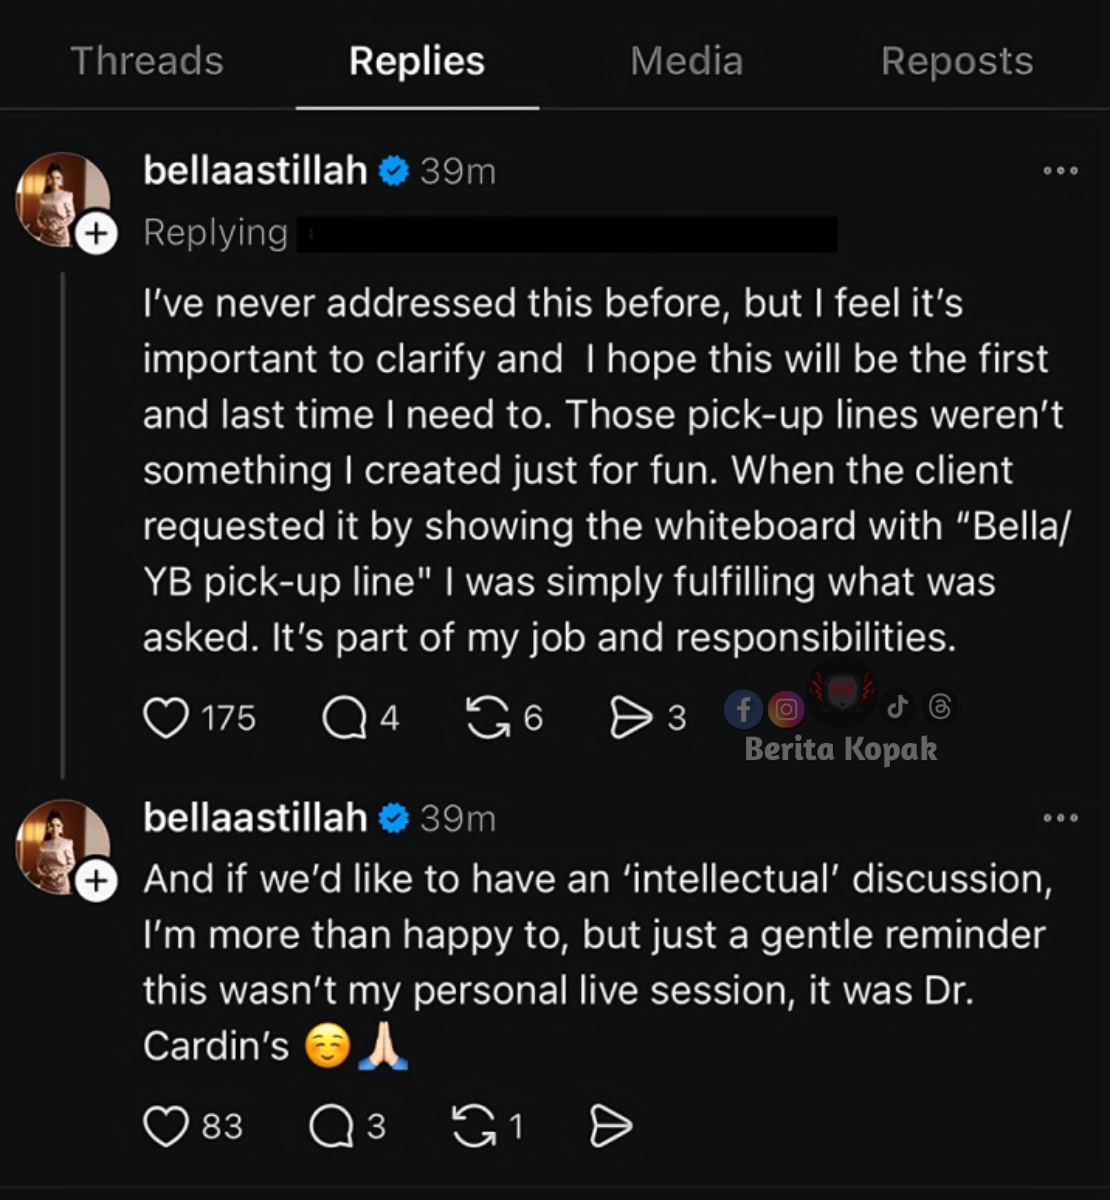Switch to the Threads tab
1110x1200 pixels.
click(x=147, y=61)
